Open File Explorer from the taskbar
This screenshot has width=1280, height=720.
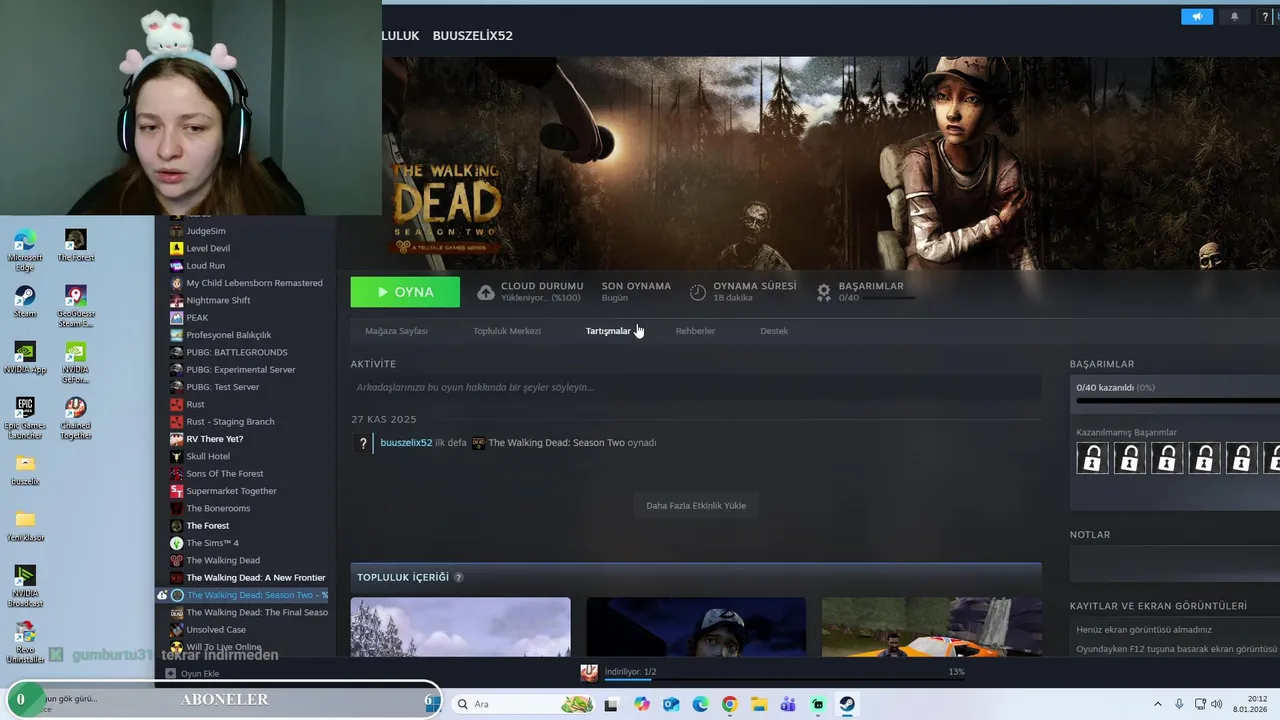click(759, 704)
